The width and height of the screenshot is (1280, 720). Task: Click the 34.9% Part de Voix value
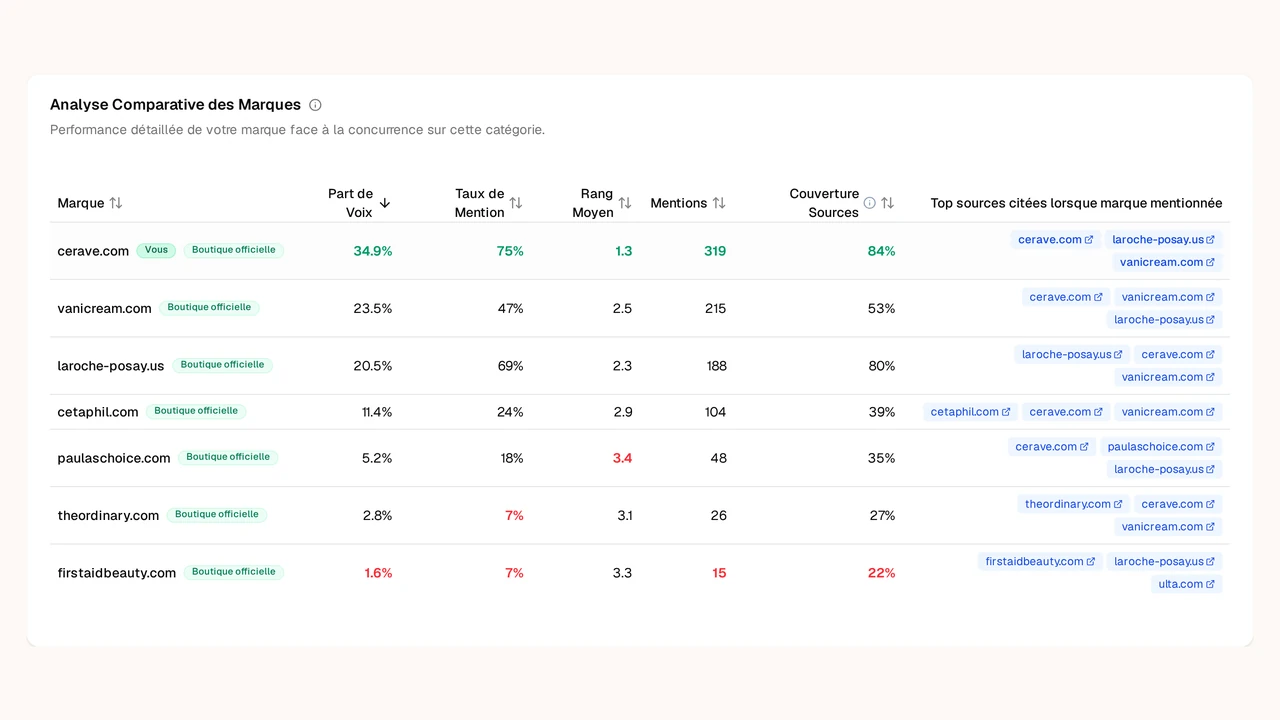(373, 251)
